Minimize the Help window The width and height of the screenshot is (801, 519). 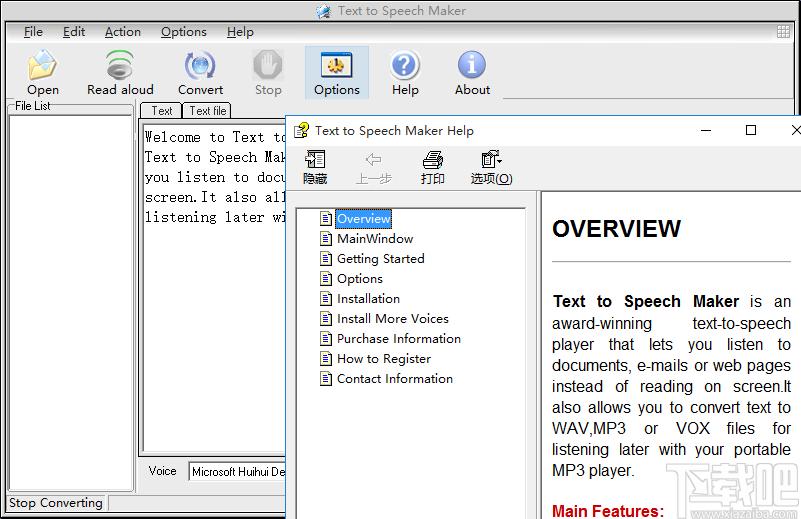point(706,131)
